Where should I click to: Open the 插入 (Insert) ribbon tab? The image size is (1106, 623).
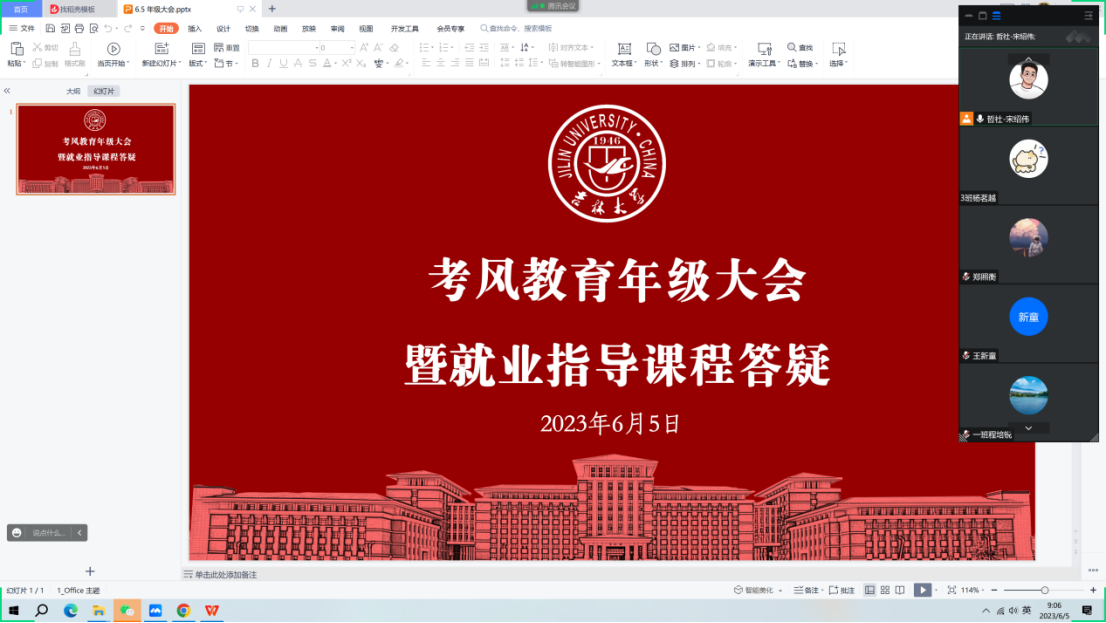tap(195, 29)
